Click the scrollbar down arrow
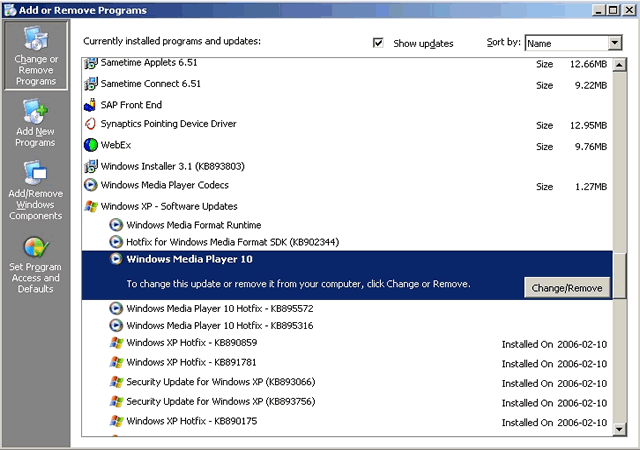640x450 pixels. (620, 429)
